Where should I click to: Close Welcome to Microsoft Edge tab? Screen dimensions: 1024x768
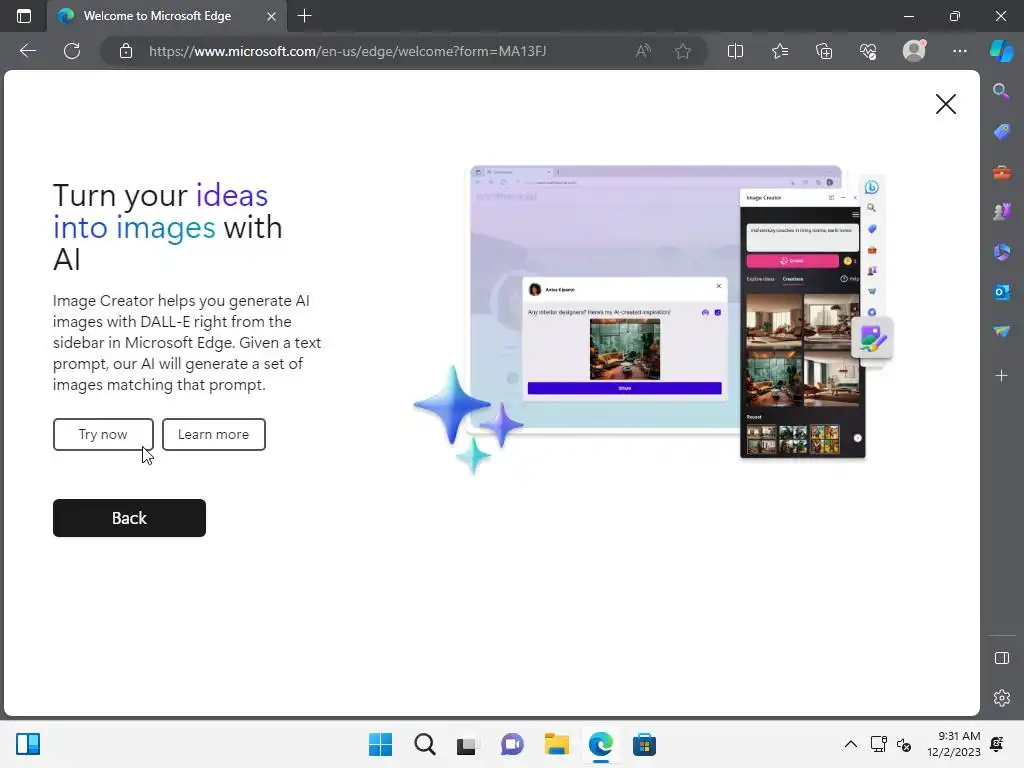pyautogui.click(x=271, y=16)
